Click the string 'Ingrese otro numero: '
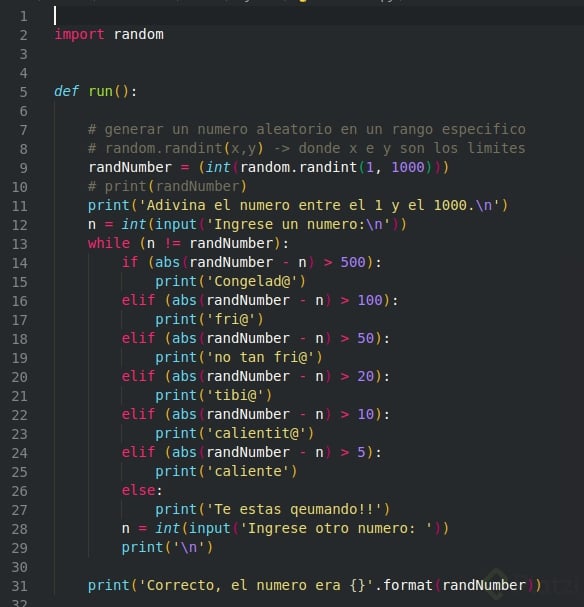This screenshot has height=607, width=584. [x=336, y=528]
